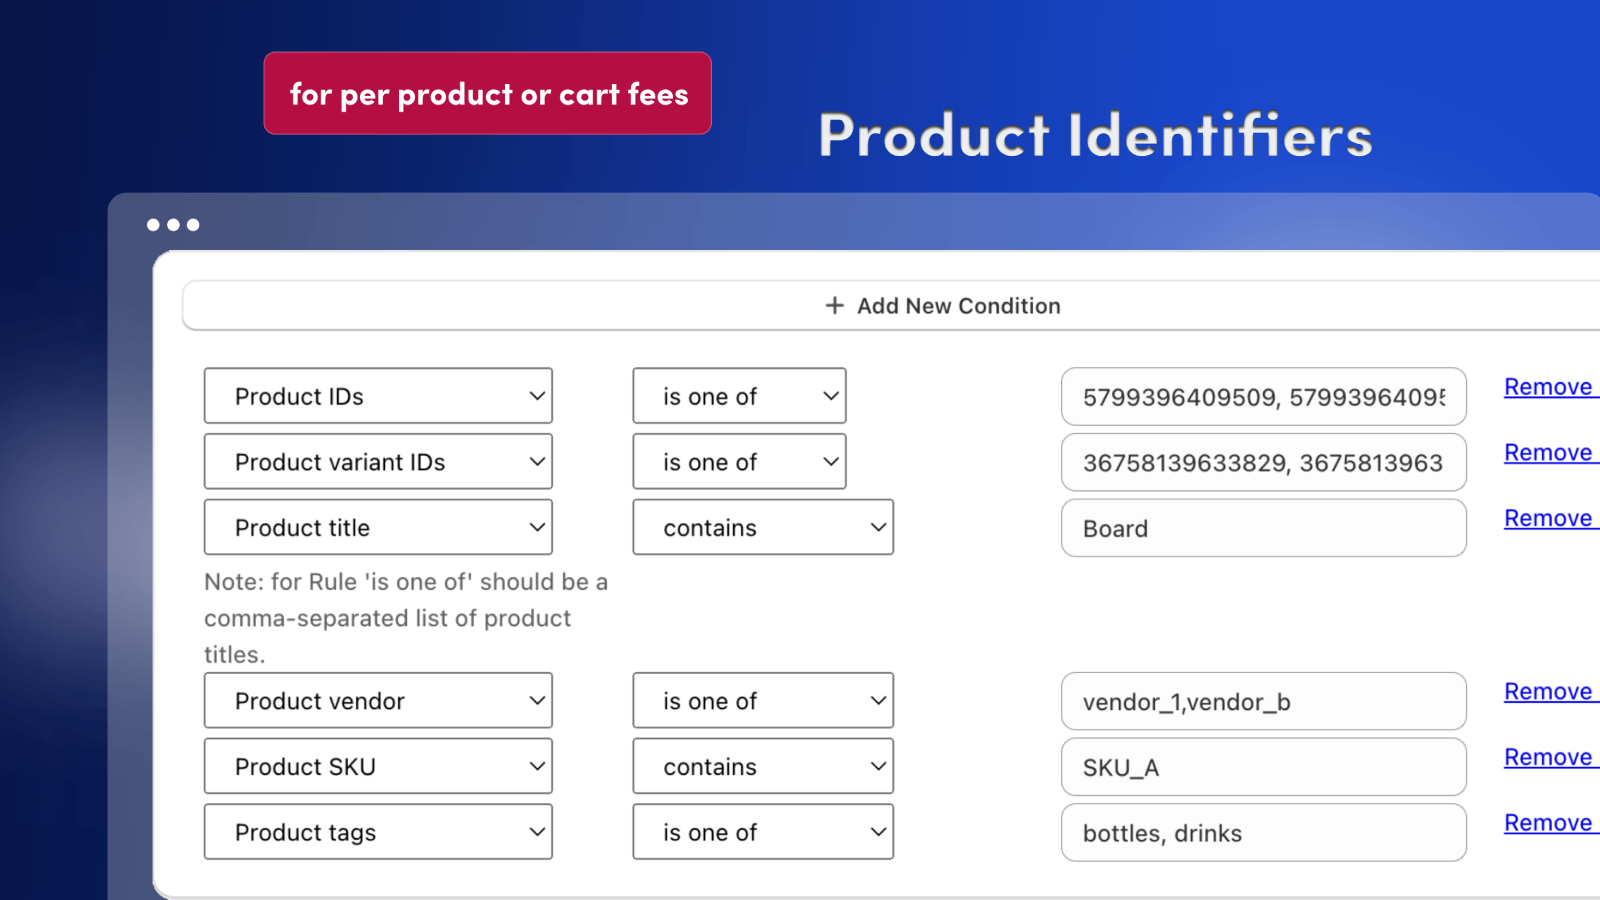The width and height of the screenshot is (1600, 900).
Task: Click the field containing Board
Action: (x=1263, y=528)
